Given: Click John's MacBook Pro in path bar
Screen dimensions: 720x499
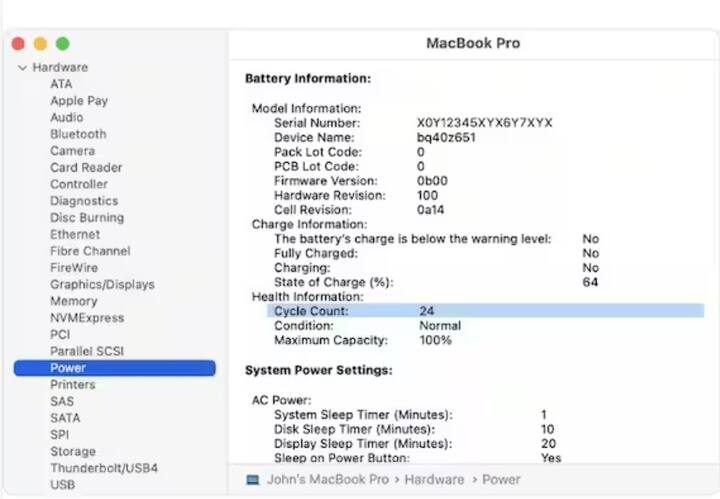Looking at the screenshot, I should (327, 479).
